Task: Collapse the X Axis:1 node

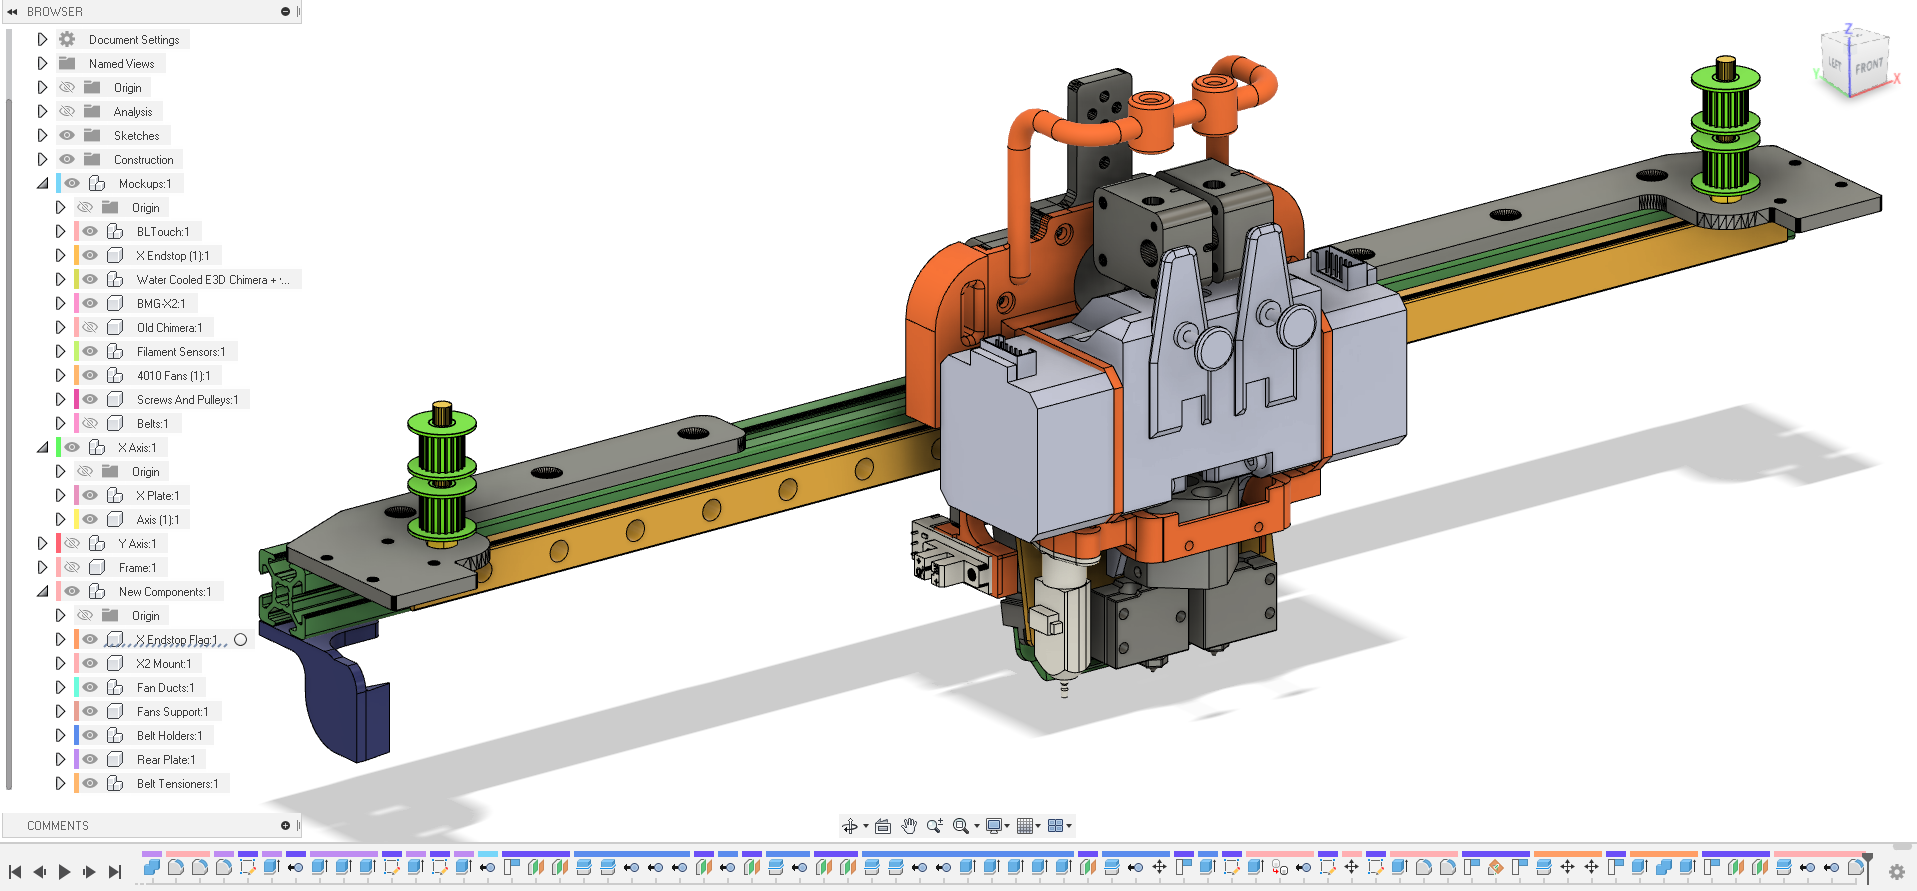Action: (x=42, y=447)
